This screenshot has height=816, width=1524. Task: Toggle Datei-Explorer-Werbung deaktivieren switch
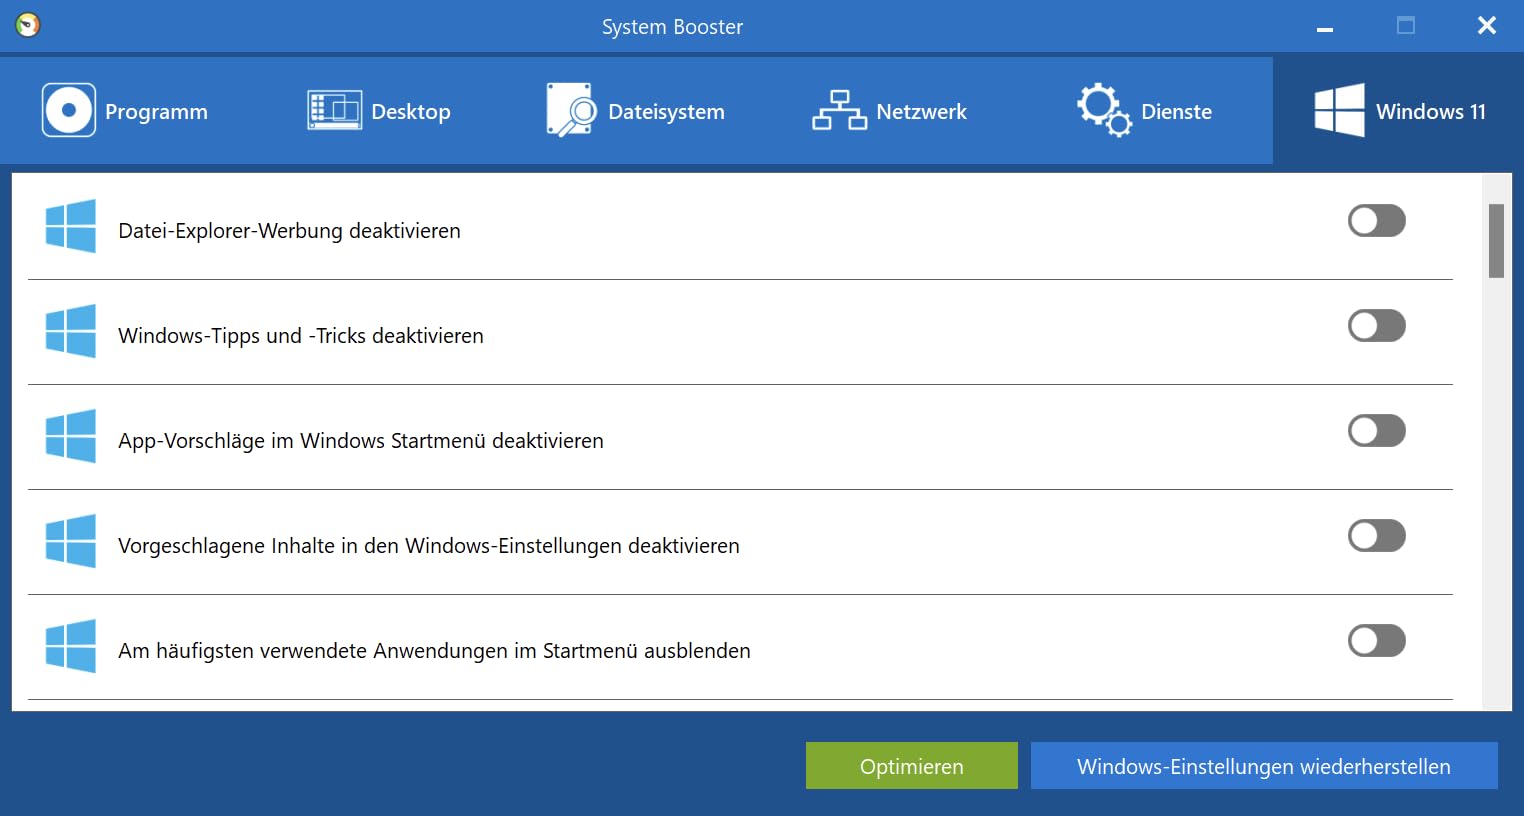tap(1377, 221)
